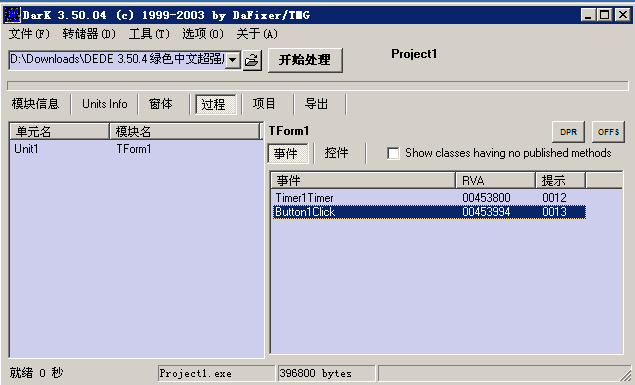This screenshot has height=385, width=635.
Task: Click hint value 0013
Action: pos(554,212)
